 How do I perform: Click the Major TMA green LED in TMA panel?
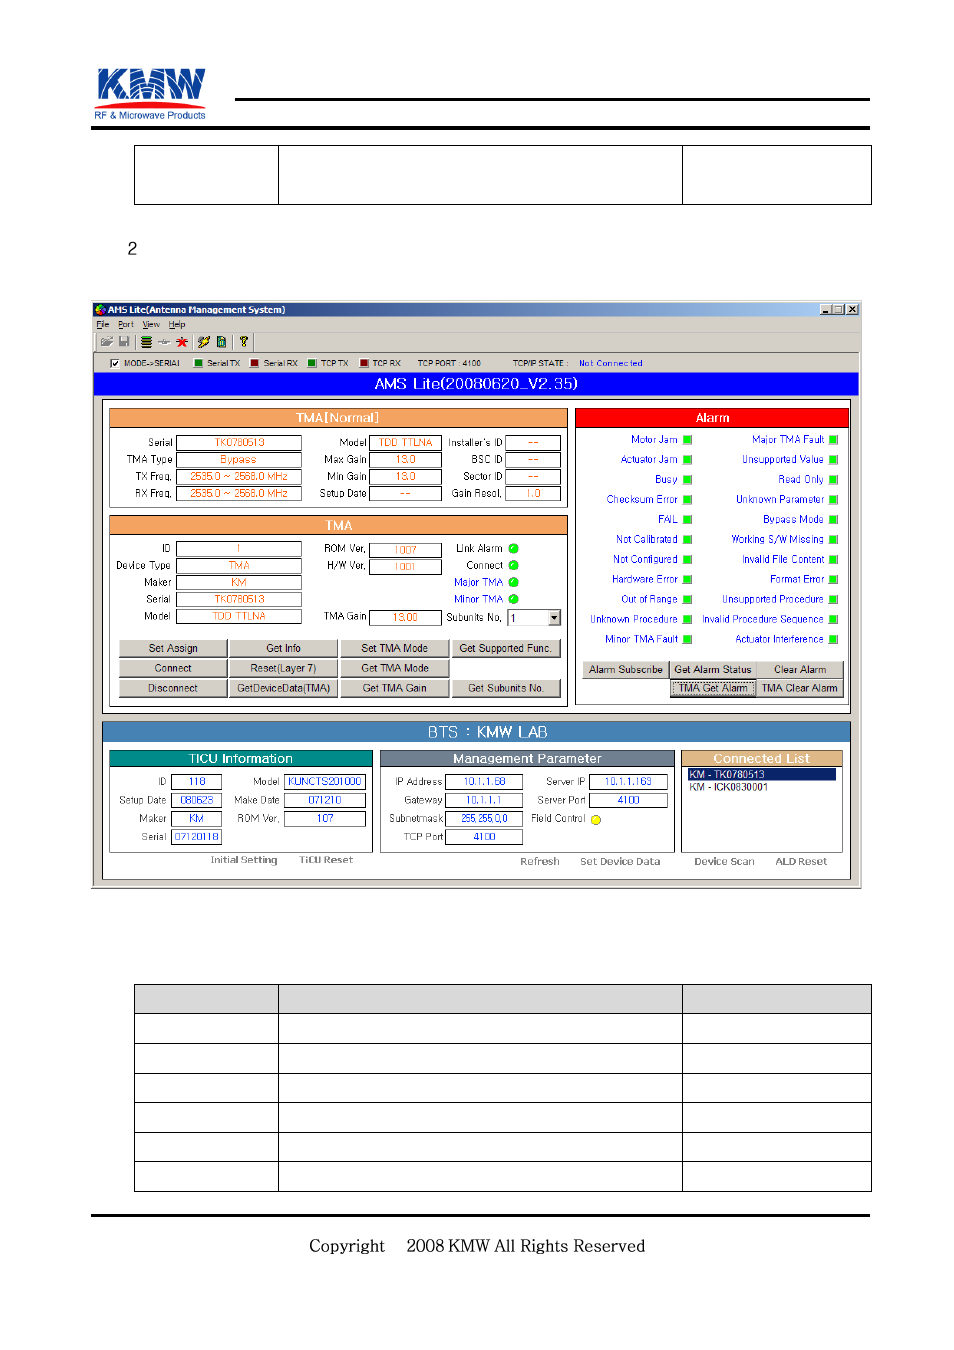tap(514, 583)
